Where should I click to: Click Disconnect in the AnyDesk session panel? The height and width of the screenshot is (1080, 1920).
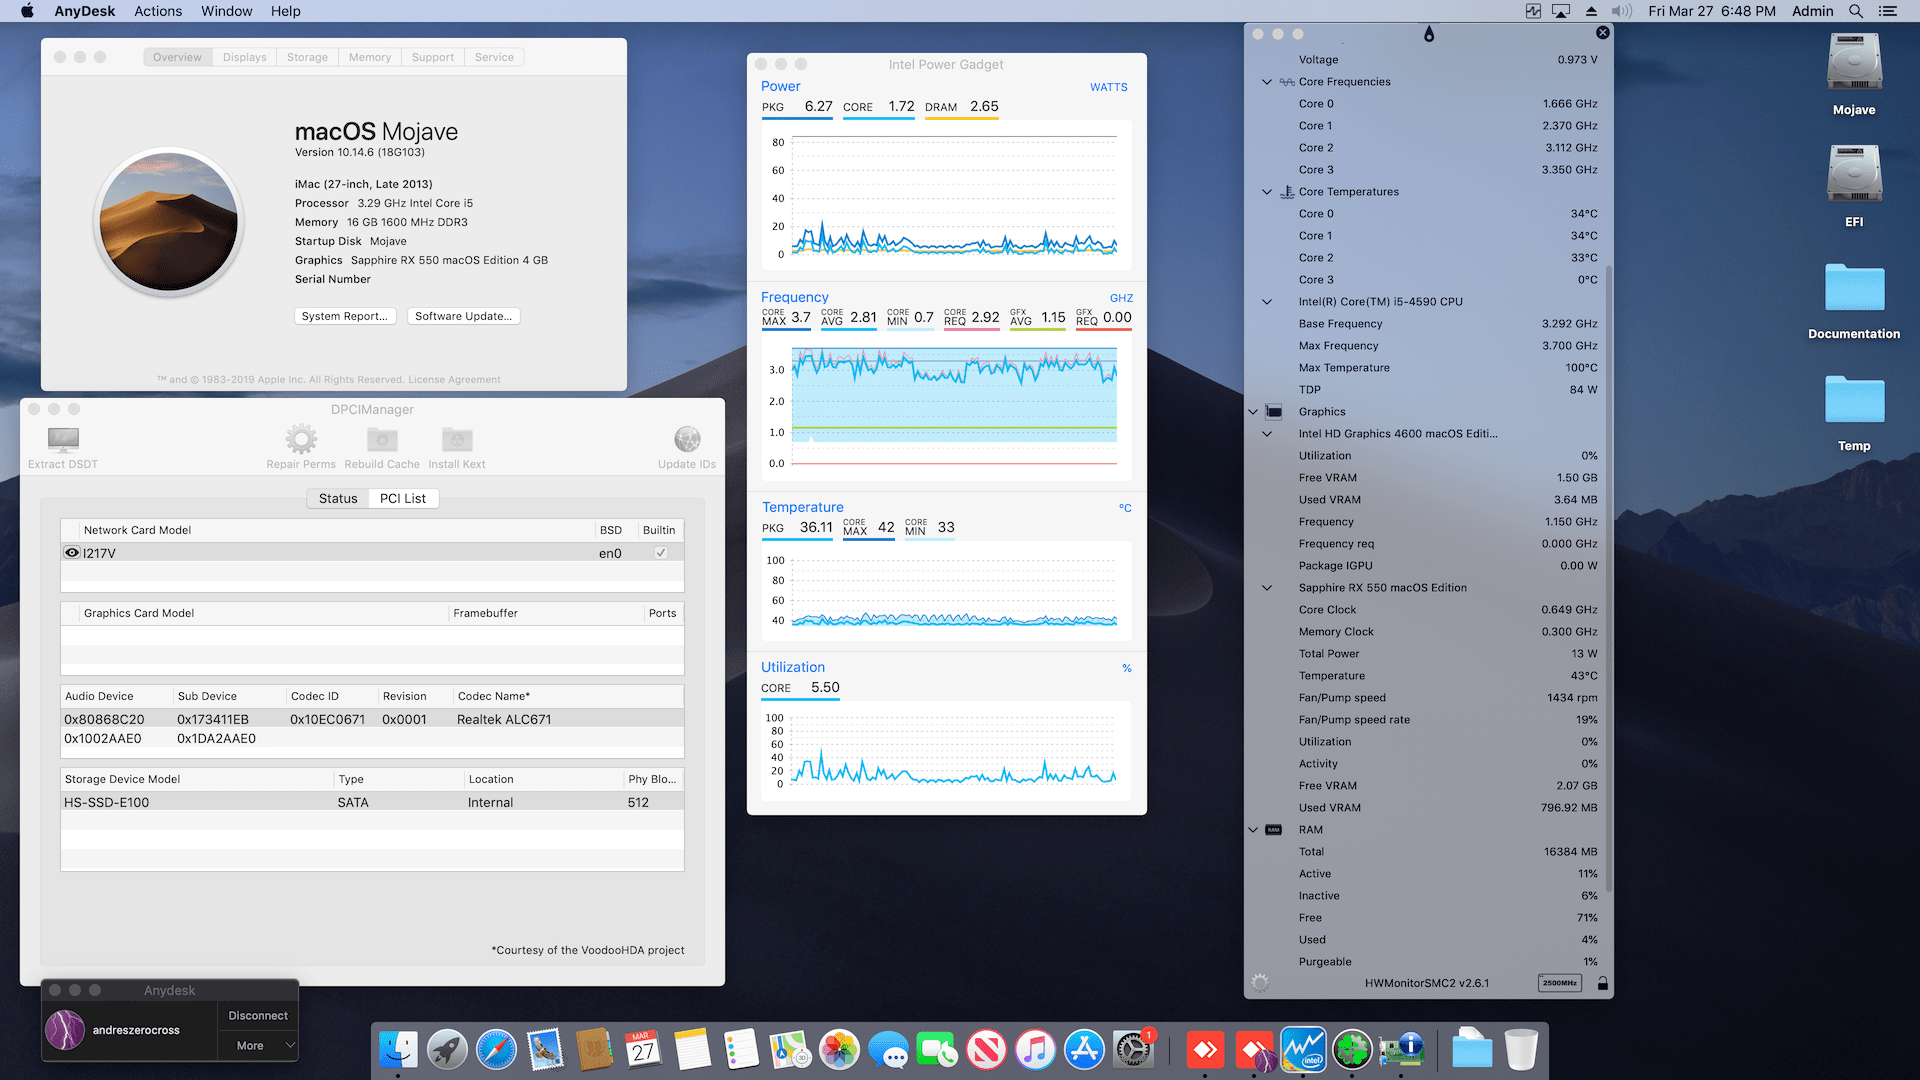coord(257,1014)
